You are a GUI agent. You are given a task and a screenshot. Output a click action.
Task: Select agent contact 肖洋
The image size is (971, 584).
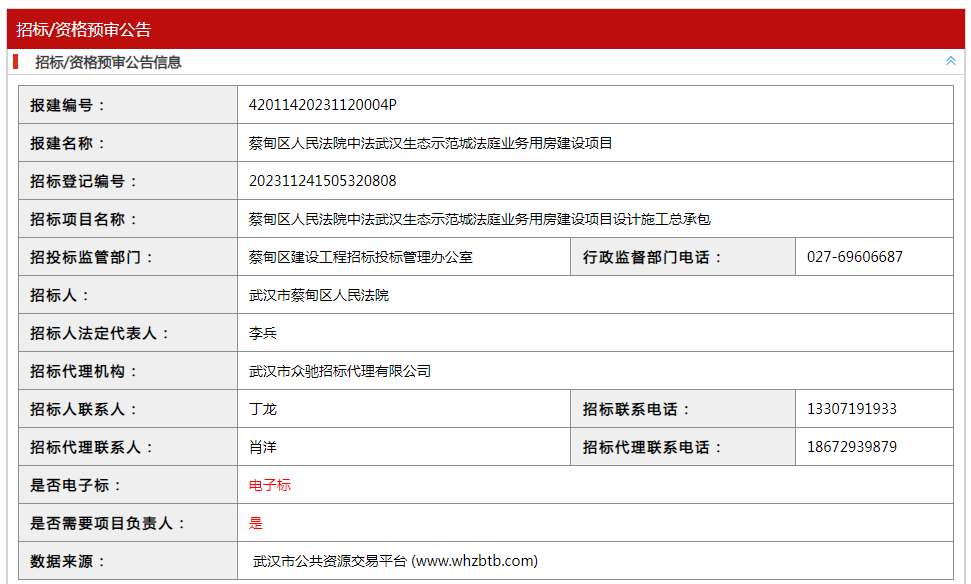pos(263,447)
